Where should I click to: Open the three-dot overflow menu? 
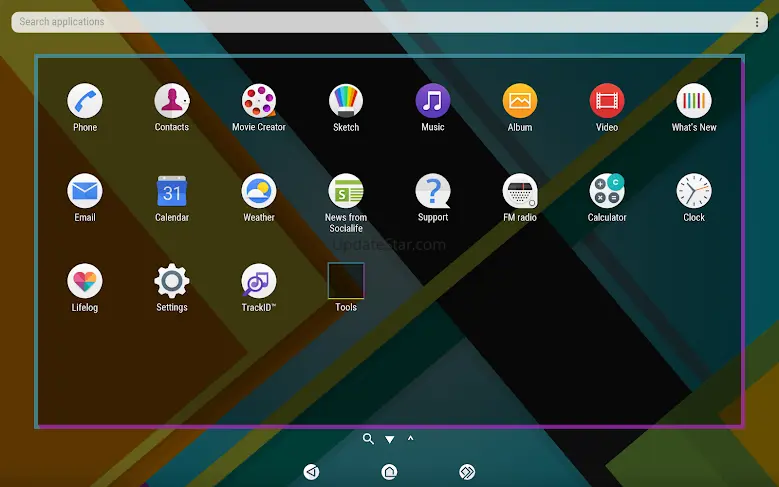click(757, 22)
